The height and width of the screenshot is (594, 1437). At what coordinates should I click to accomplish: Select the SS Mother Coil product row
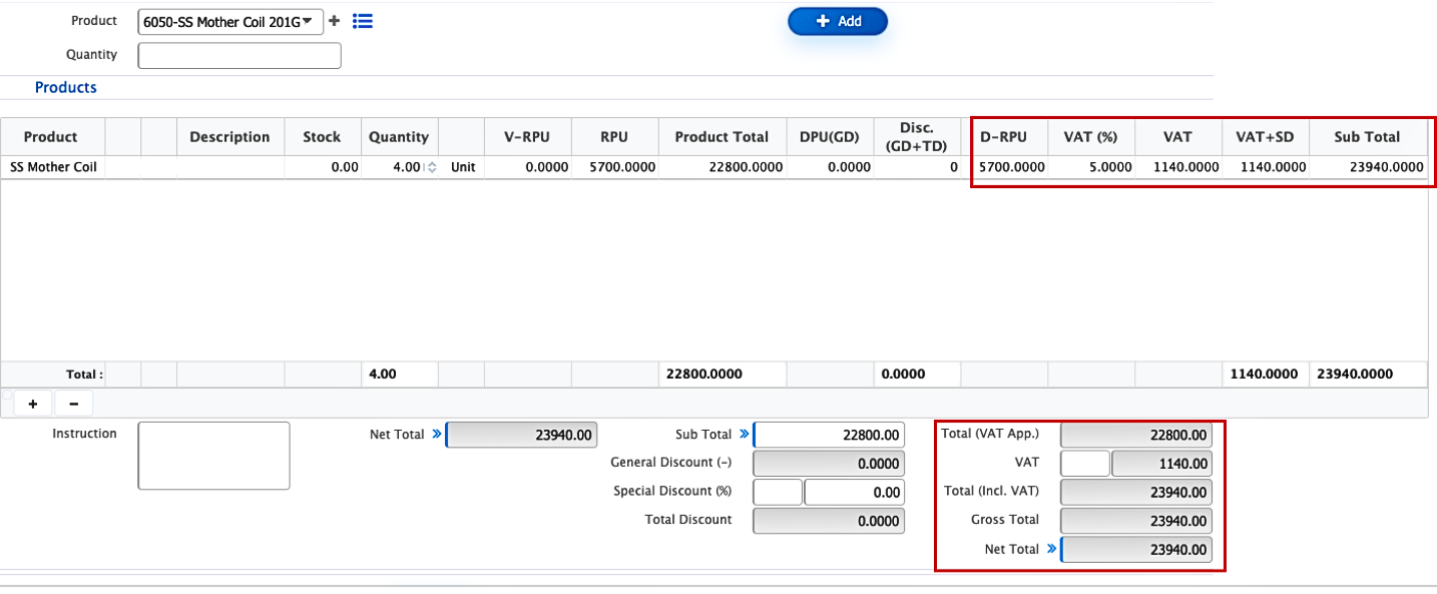(x=53, y=168)
